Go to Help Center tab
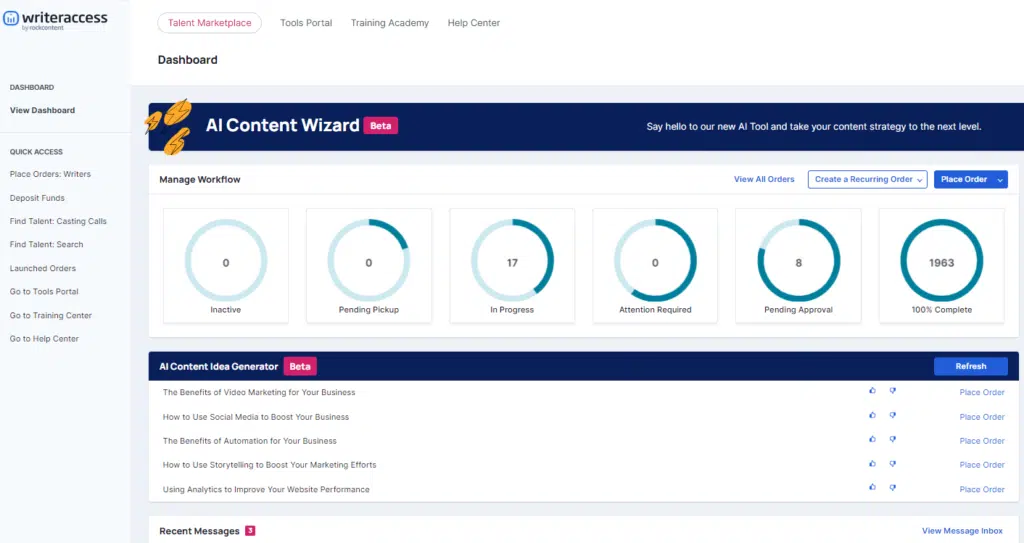Screen dimensions: 1024x543 point(473,23)
